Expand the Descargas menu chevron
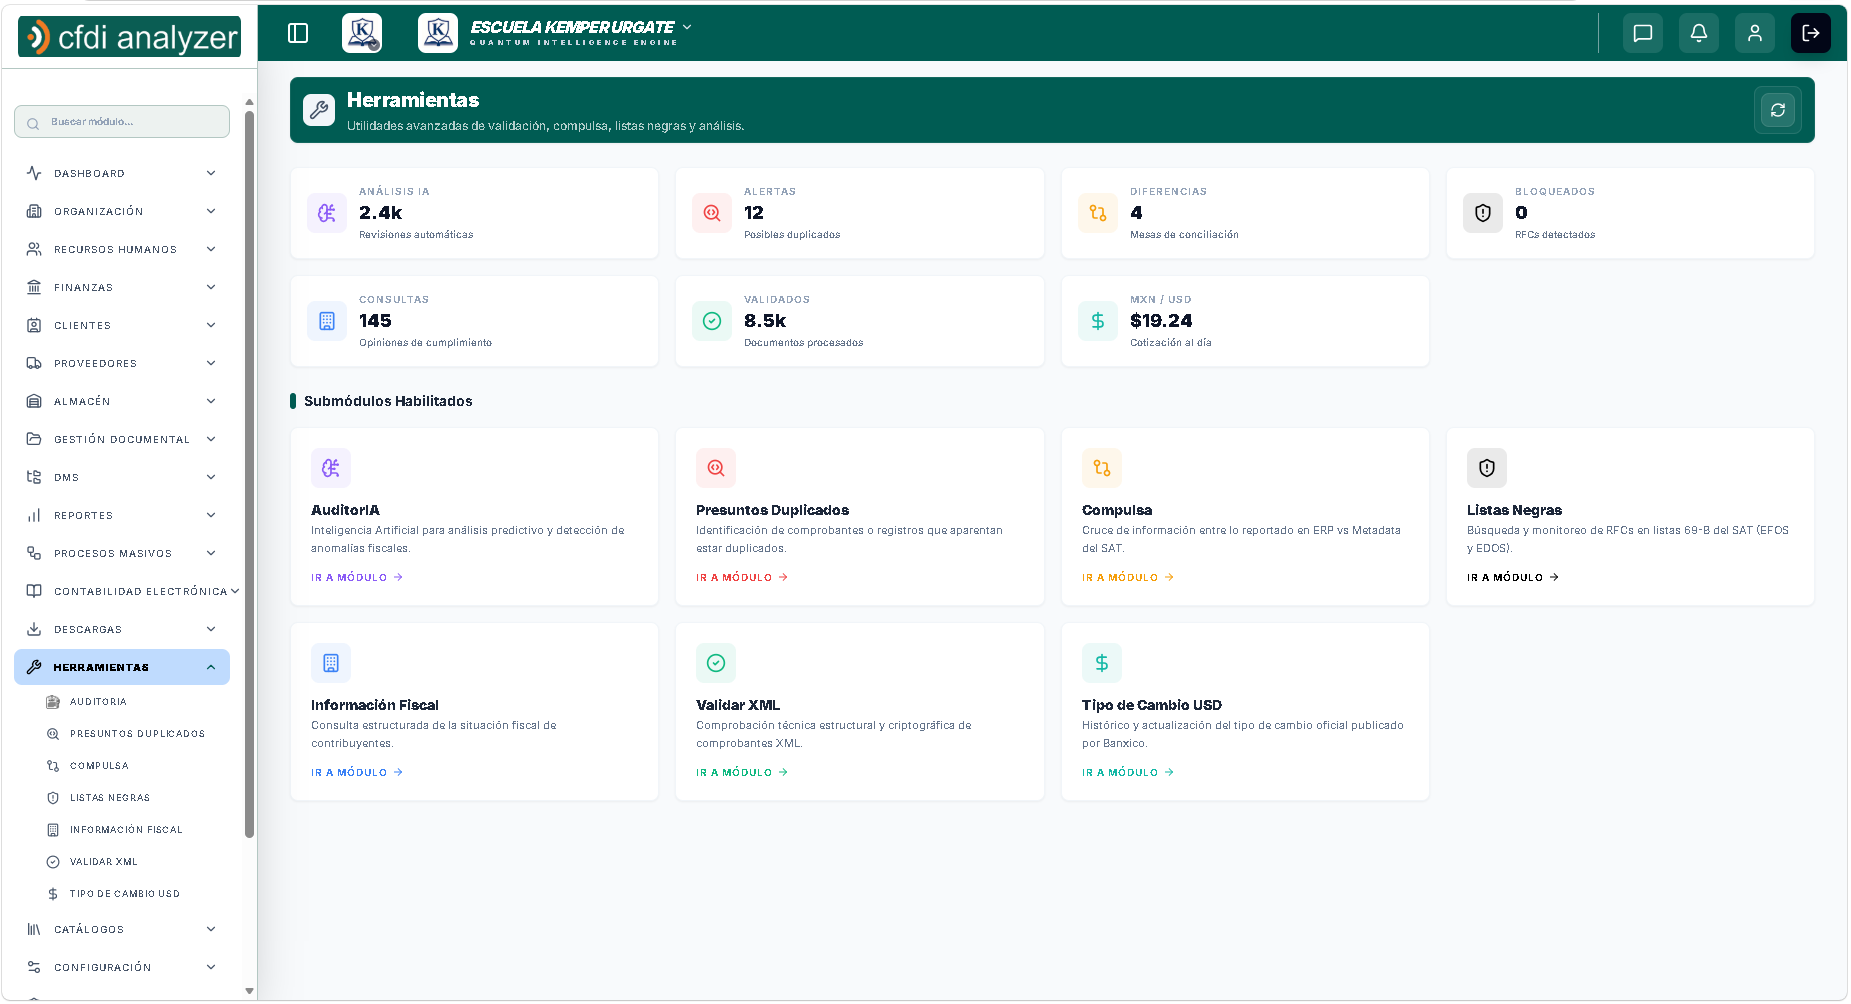 pos(211,629)
